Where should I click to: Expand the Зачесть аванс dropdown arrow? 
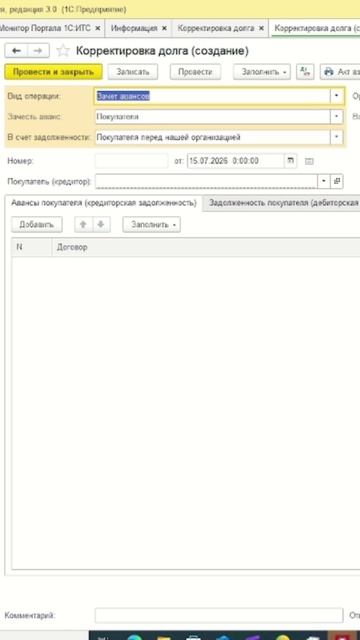337,117
